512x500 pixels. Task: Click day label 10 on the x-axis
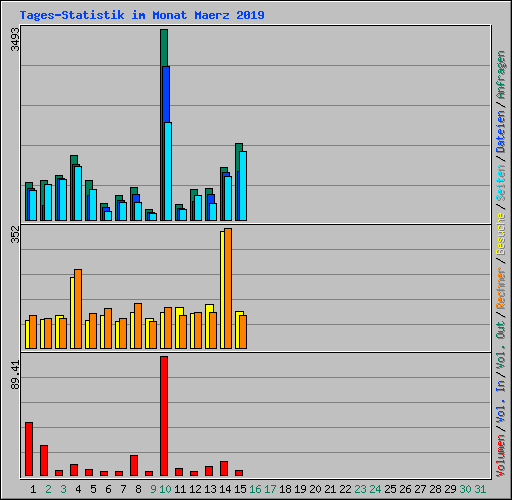[165, 489]
